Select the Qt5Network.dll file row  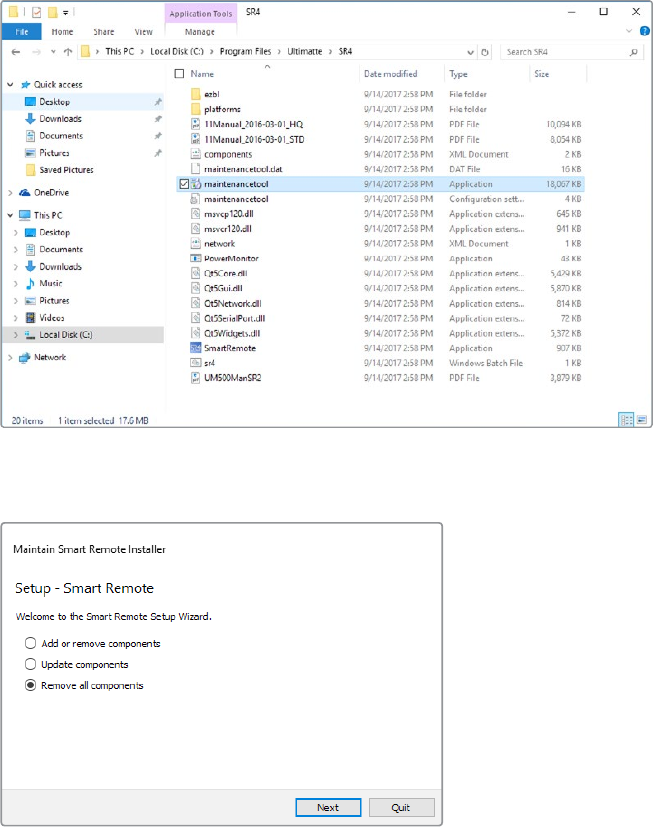(380, 304)
